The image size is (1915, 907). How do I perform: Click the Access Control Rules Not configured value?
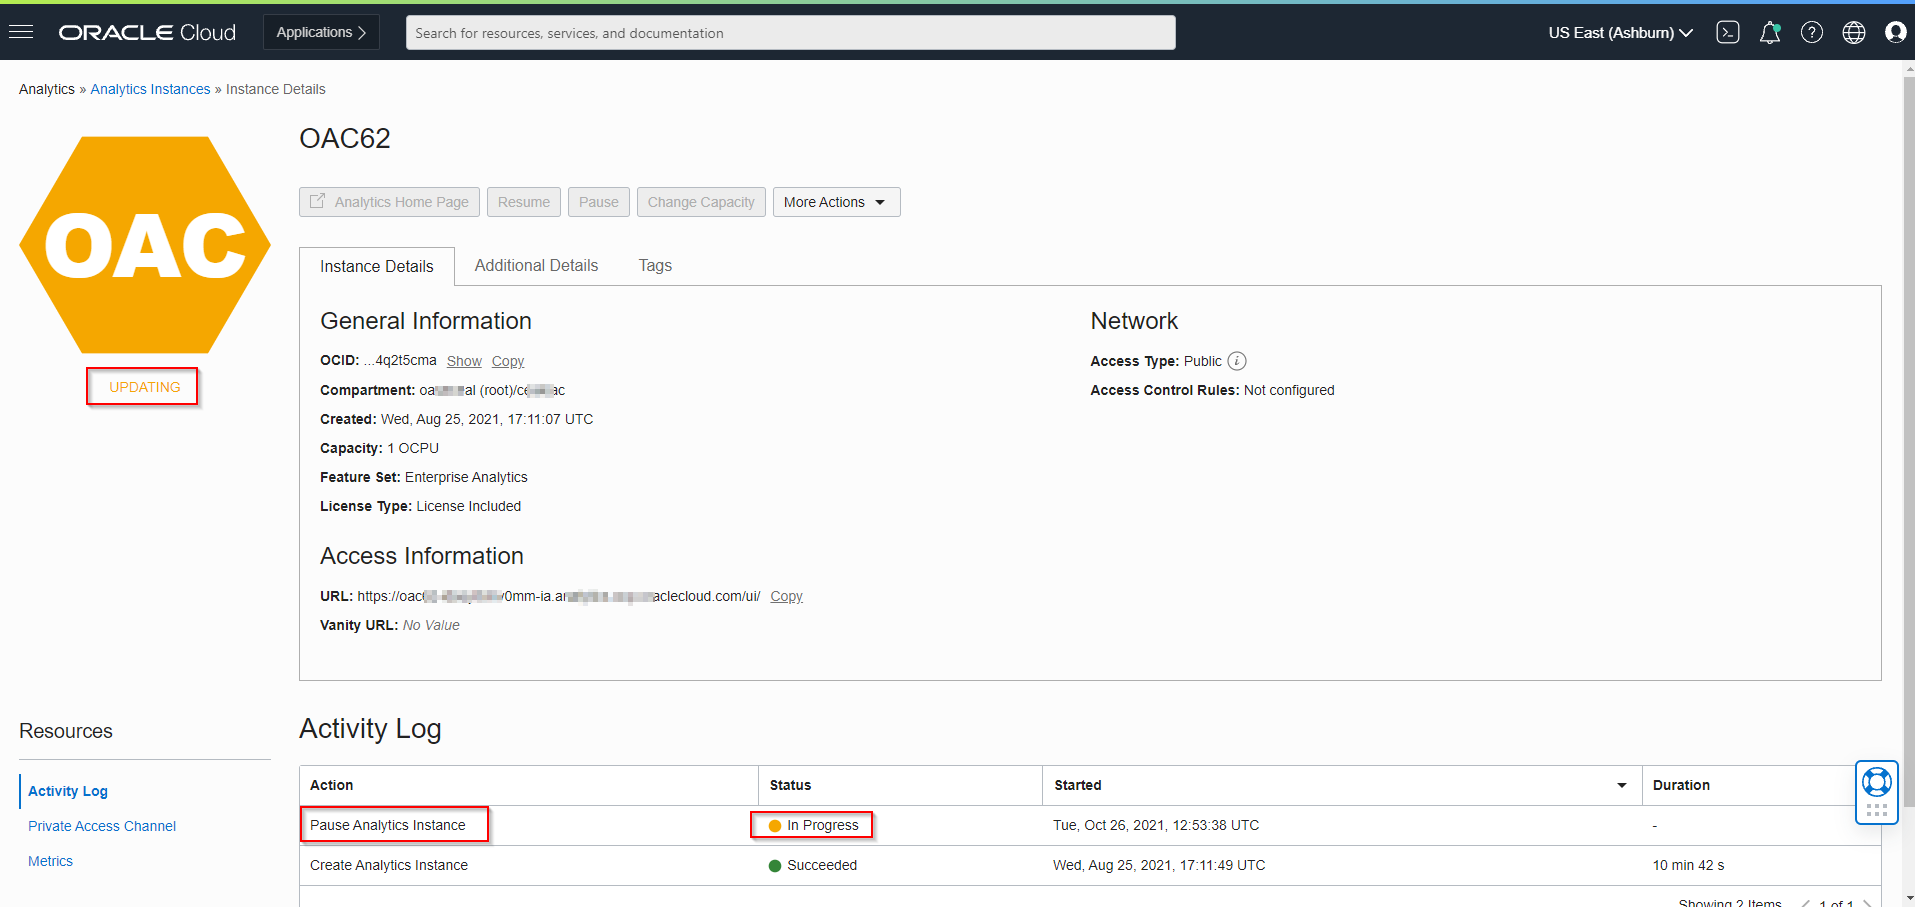[x=1289, y=390]
